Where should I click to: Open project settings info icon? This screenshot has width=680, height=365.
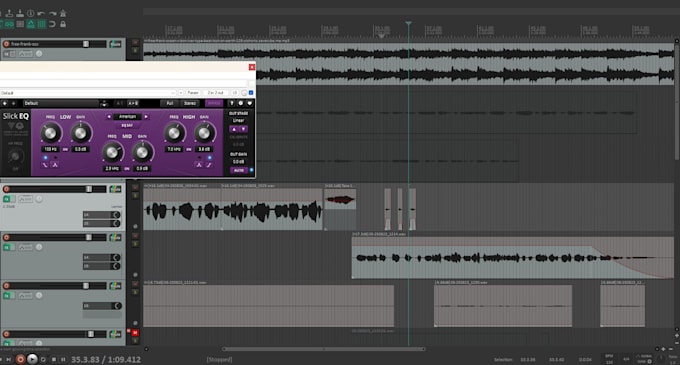(30, 13)
